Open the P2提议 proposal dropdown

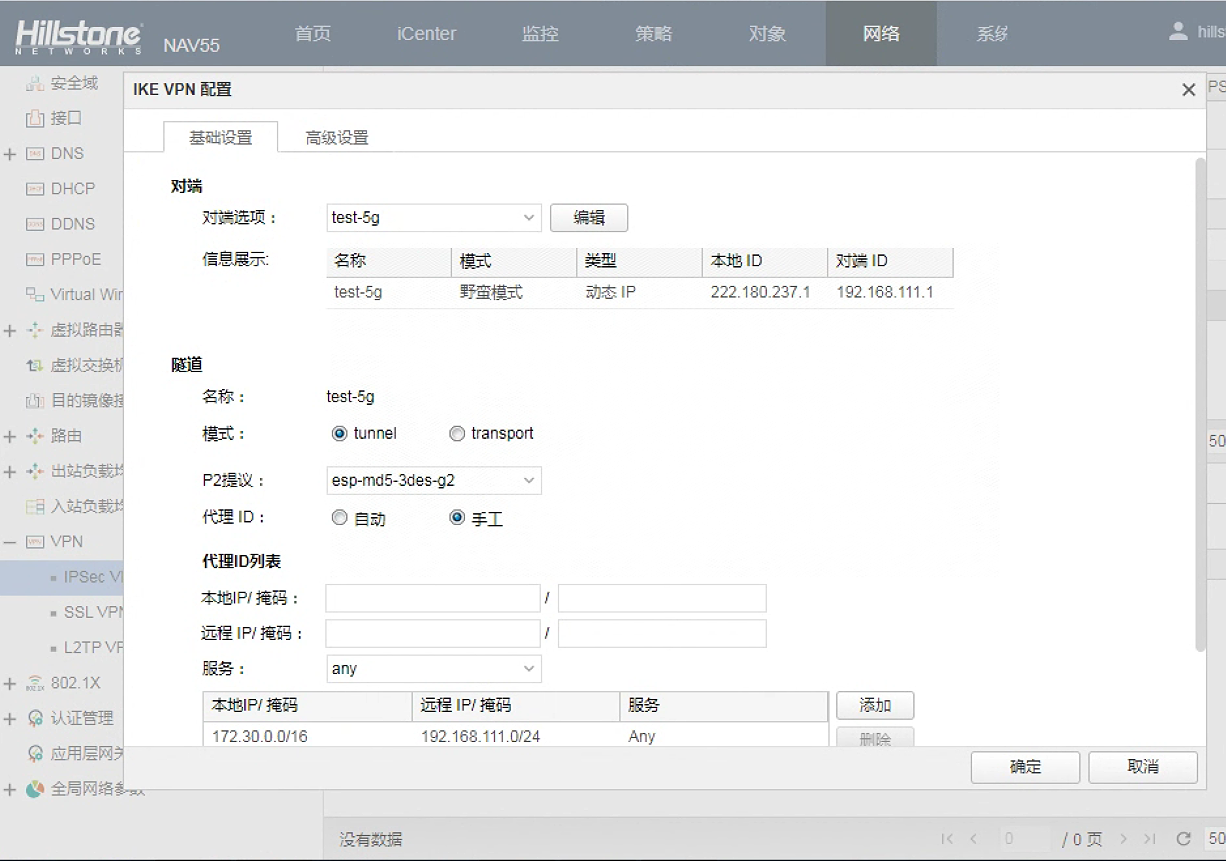click(x=433, y=481)
